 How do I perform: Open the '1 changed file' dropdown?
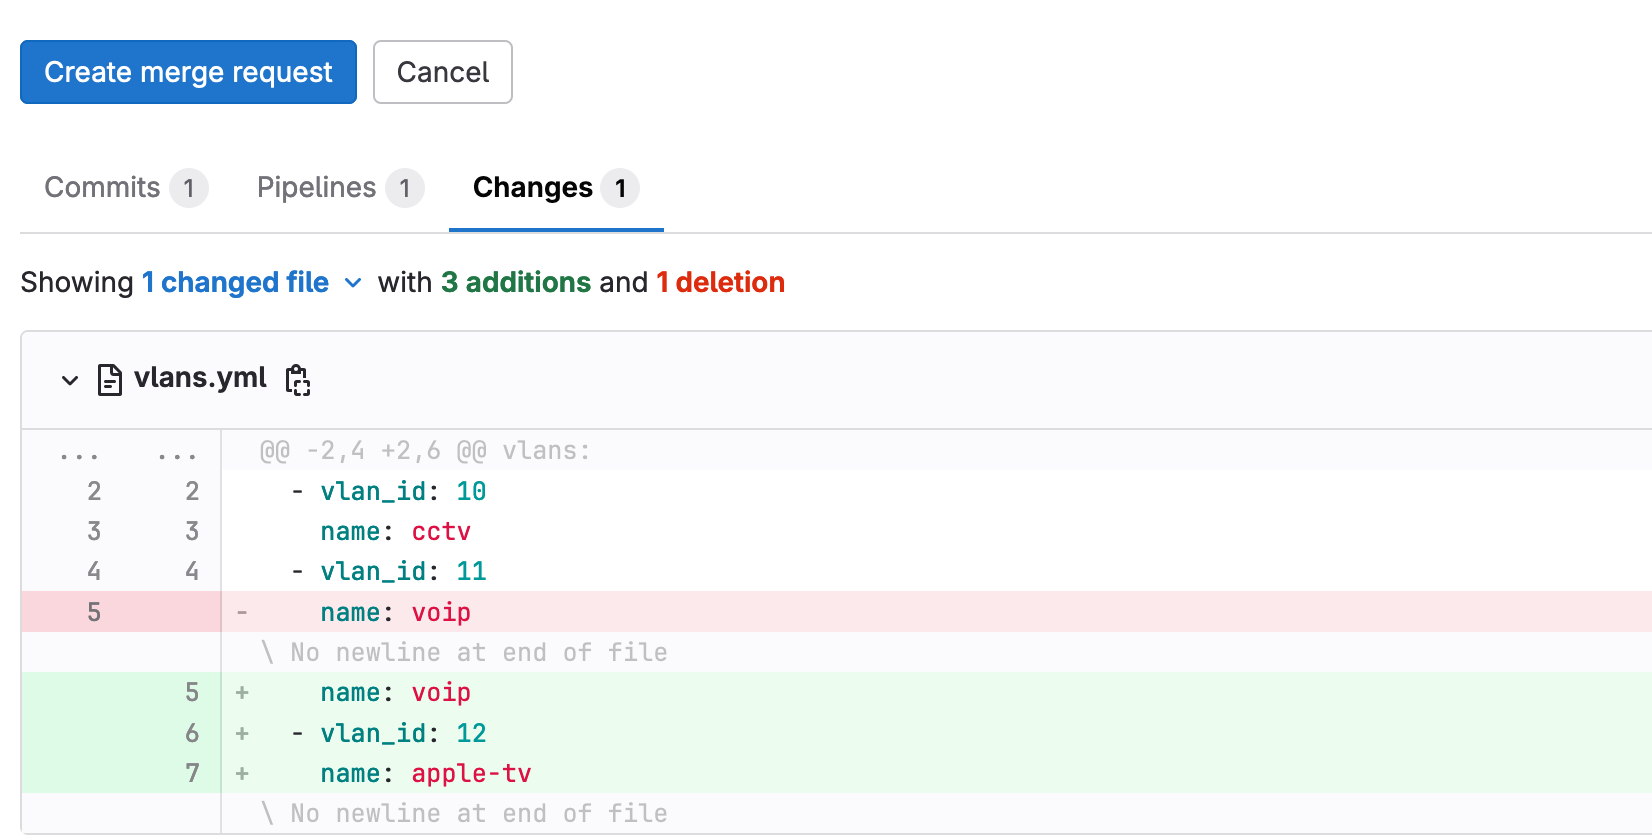coord(251,283)
